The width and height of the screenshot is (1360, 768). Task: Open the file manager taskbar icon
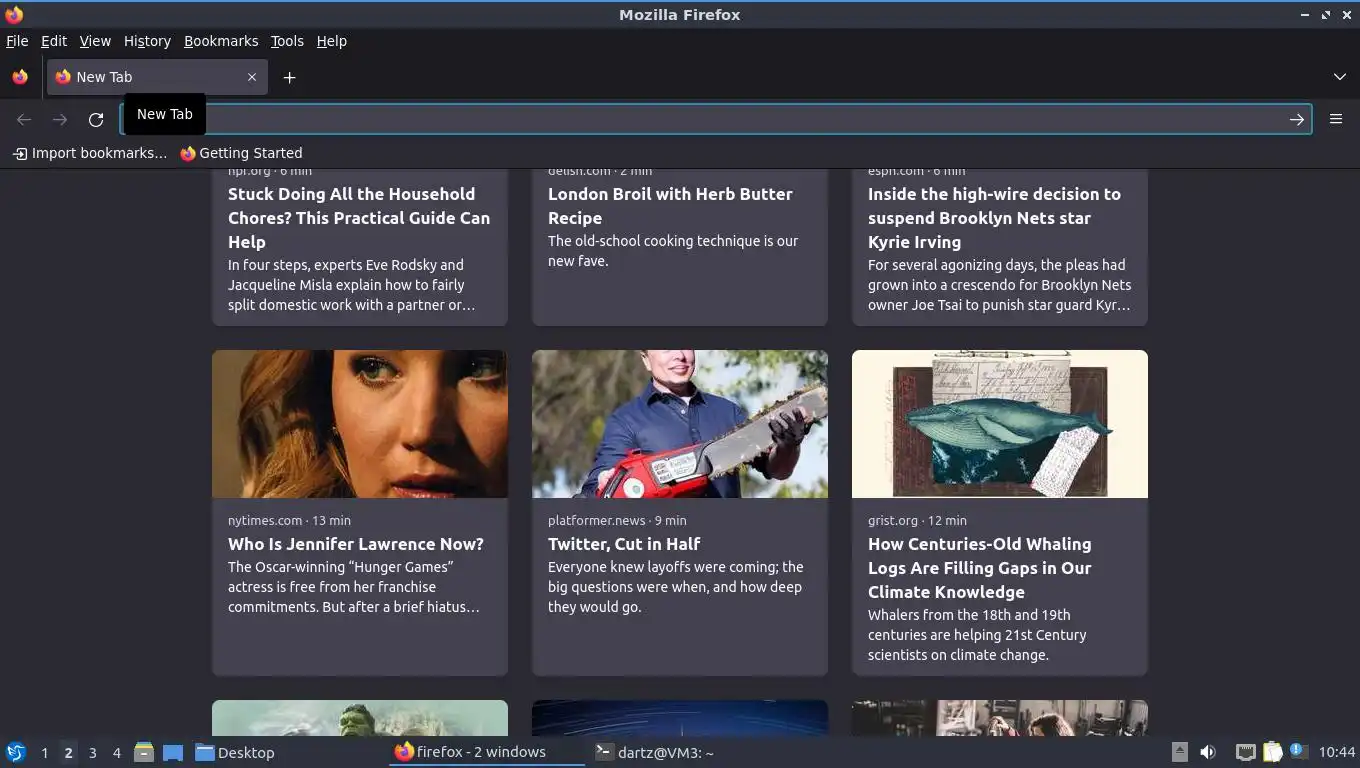tap(143, 752)
